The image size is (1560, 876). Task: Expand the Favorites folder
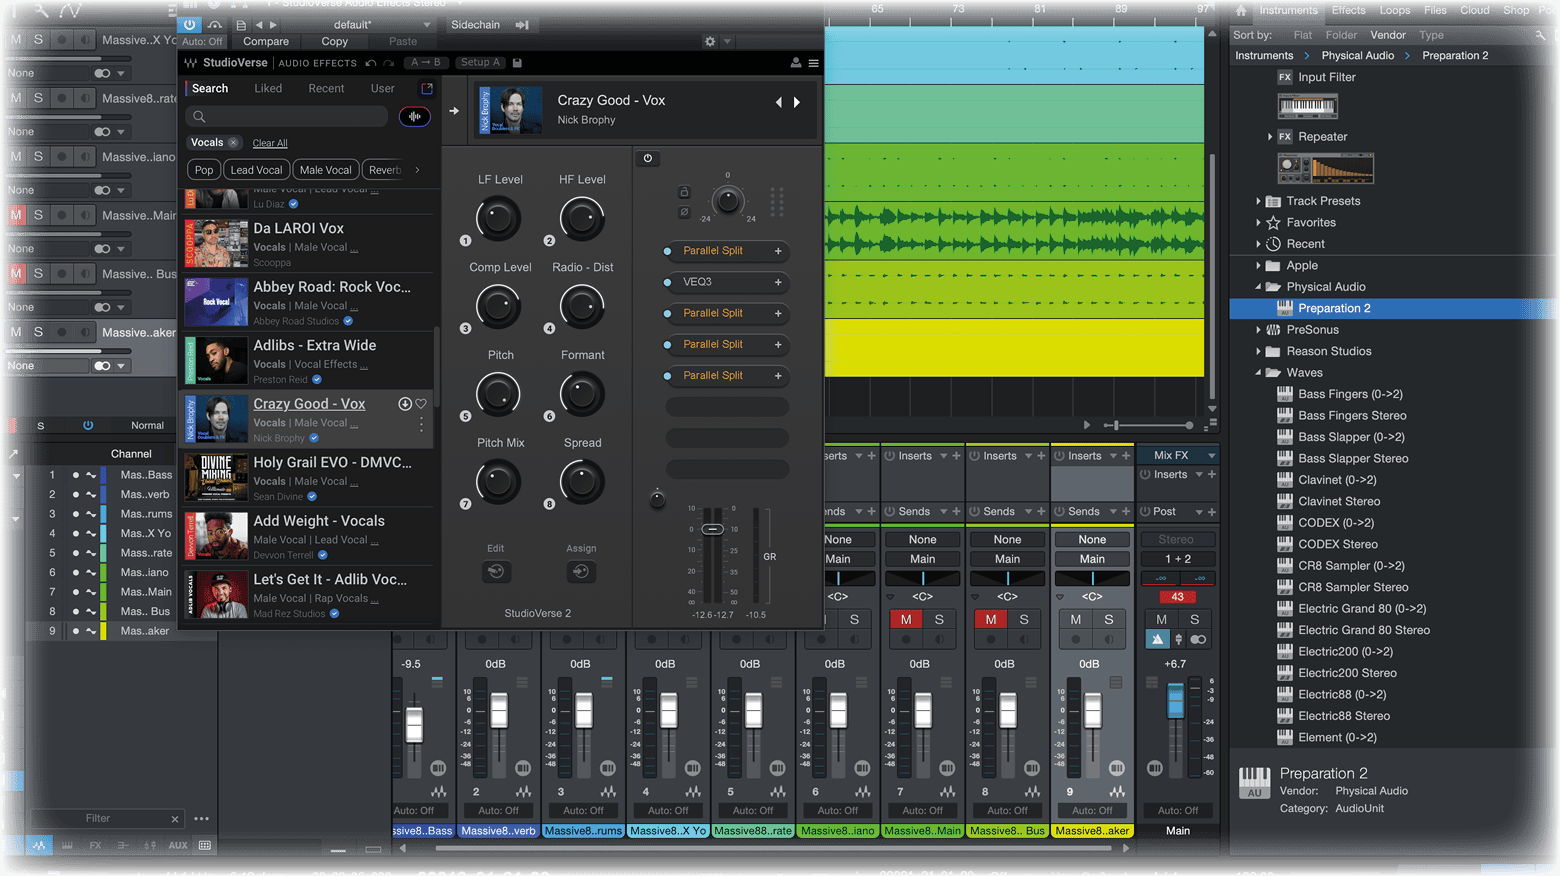[x=1258, y=223]
